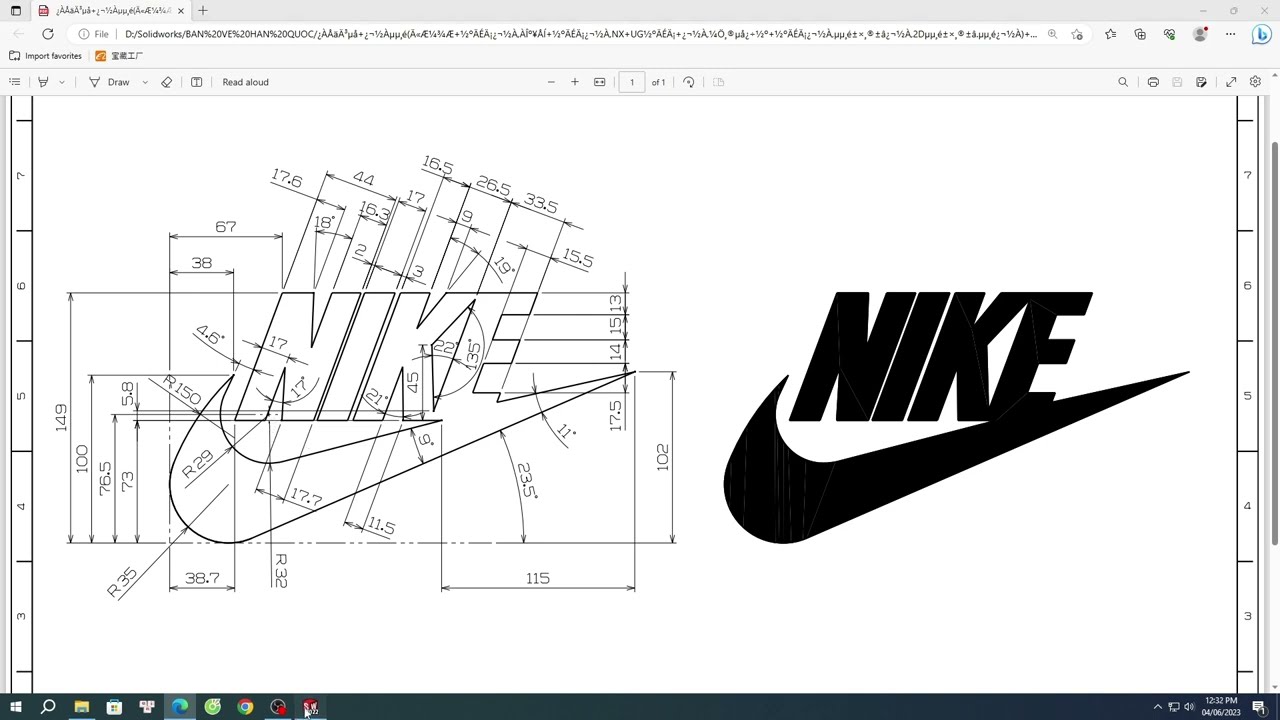Screen dimensions: 1280x720
Task: Open the Bing Copilot sidebar button
Action: [x=1261, y=34]
